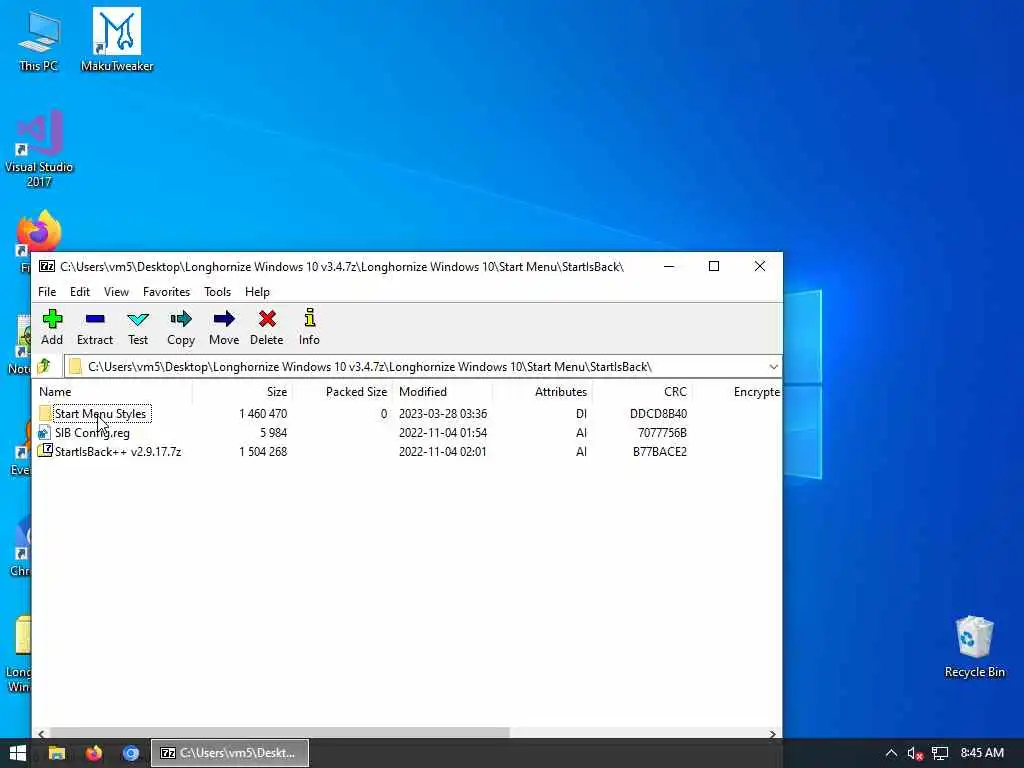This screenshot has height=768, width=1024.
Task: Click size value 5 984
Action: point(274,432)
